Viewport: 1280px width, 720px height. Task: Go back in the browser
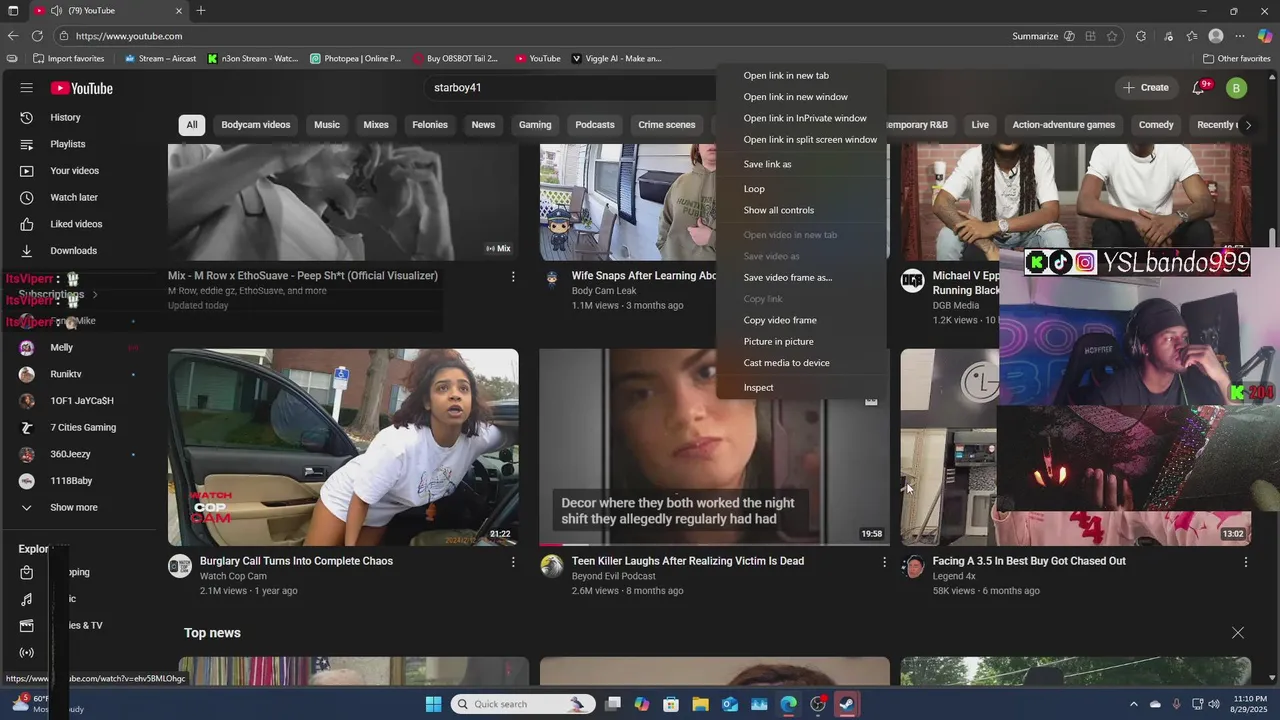click(x=13, y=36)
